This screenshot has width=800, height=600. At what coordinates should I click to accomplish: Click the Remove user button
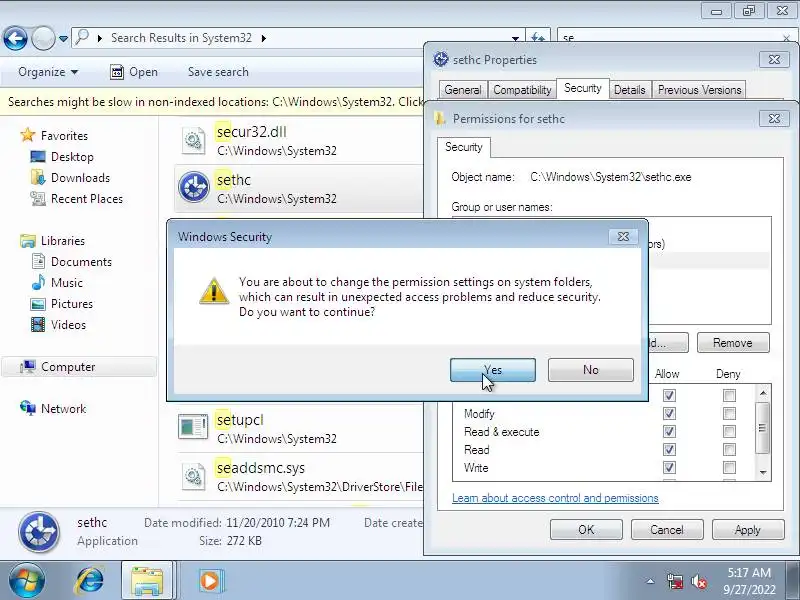point(733,343)
